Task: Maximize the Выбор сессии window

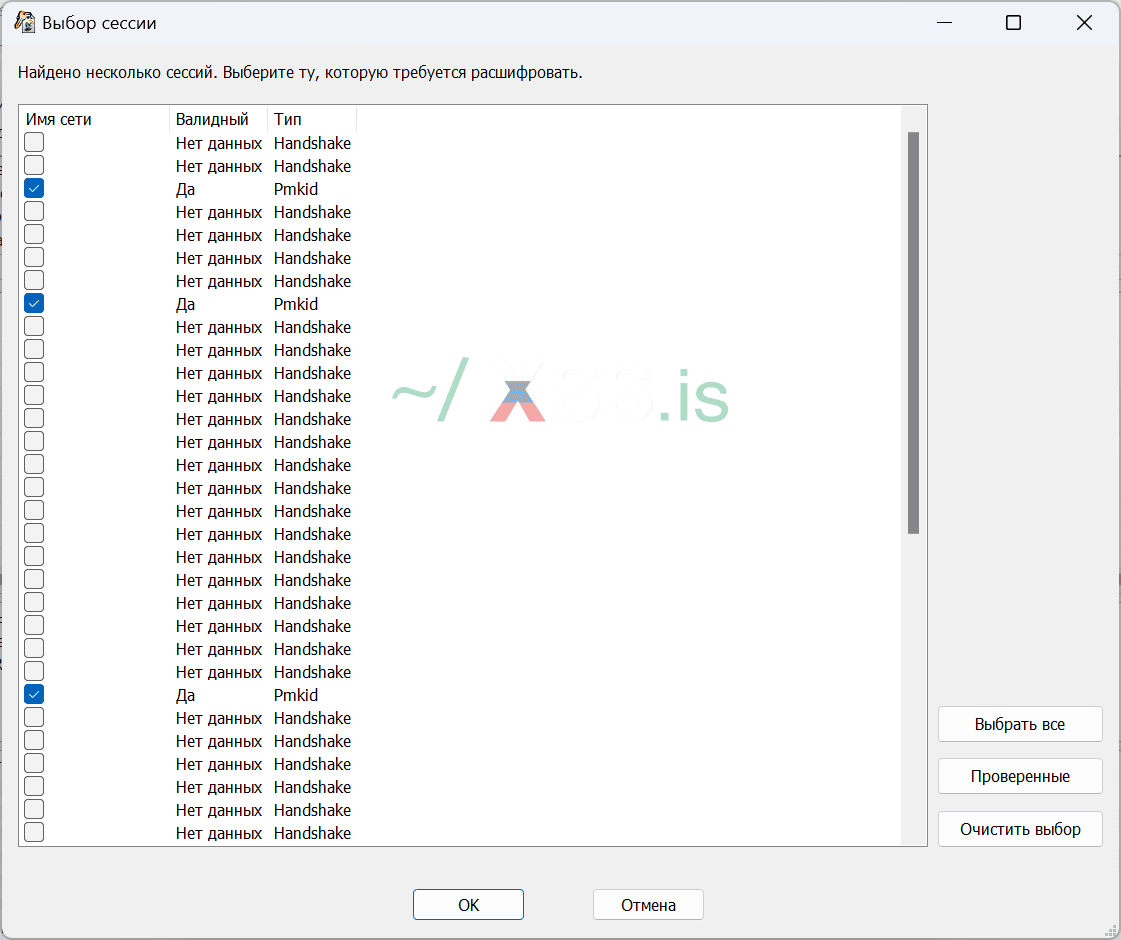Action: coord(1013,23)
